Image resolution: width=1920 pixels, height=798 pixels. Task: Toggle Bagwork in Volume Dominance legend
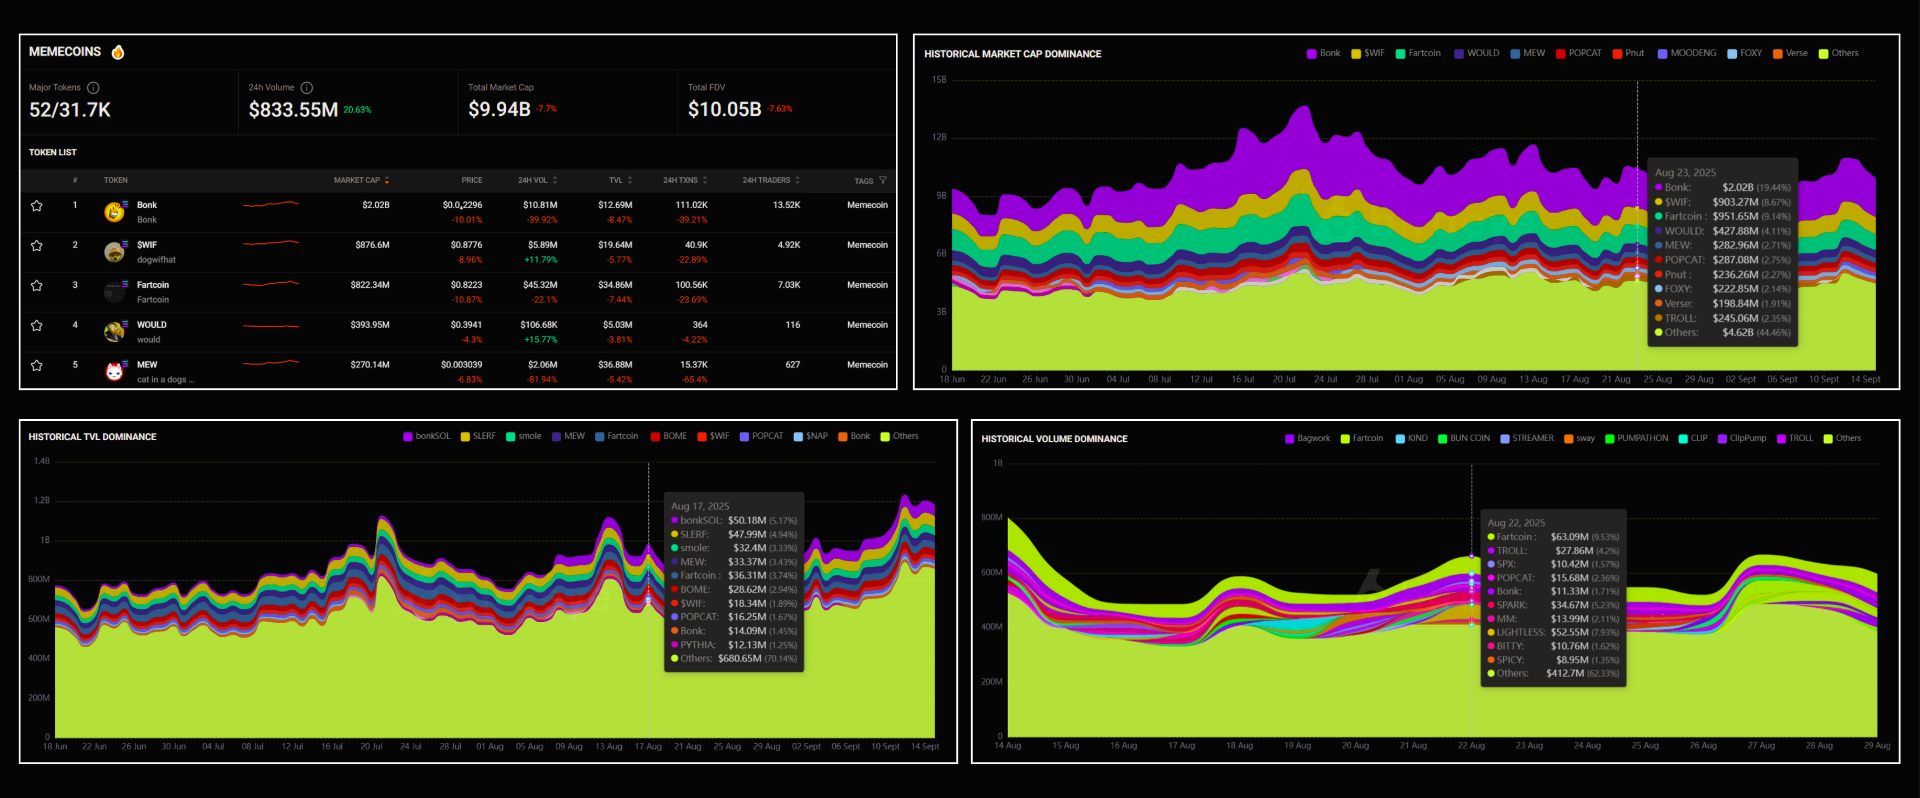click(x=1308, y=439)
